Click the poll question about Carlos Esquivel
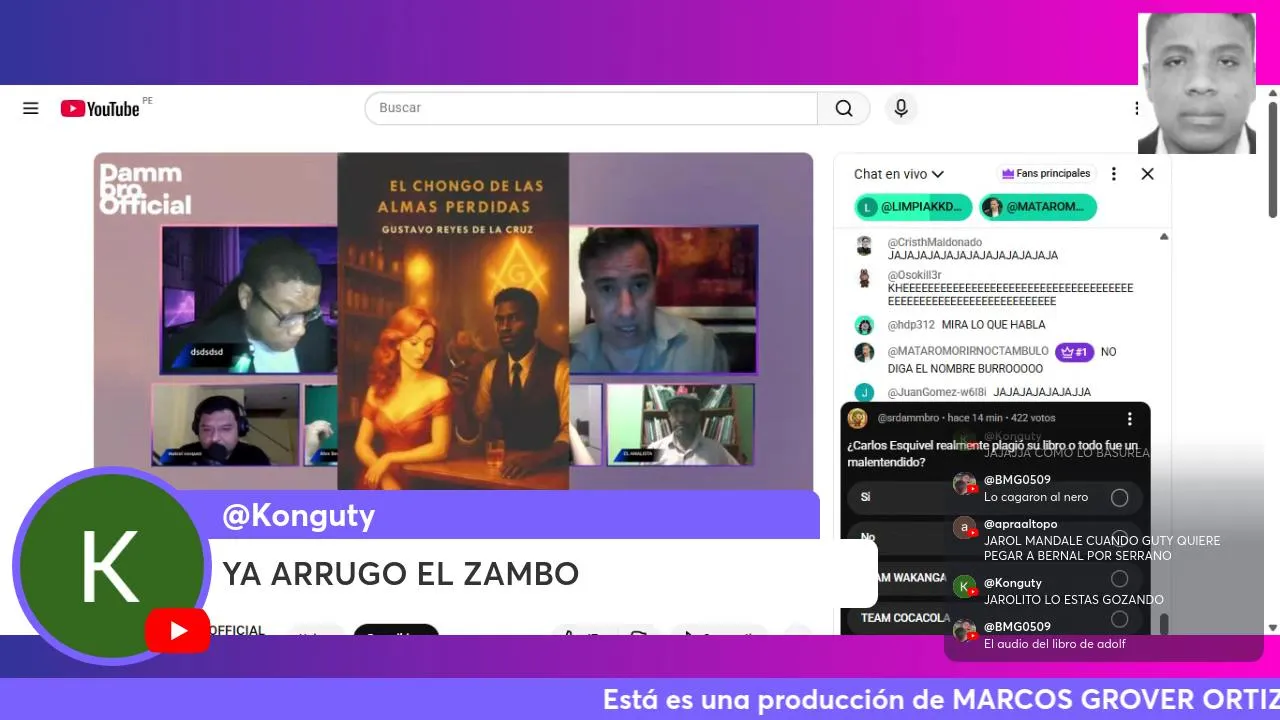The image size is (1280, 720). pos(992,454)
